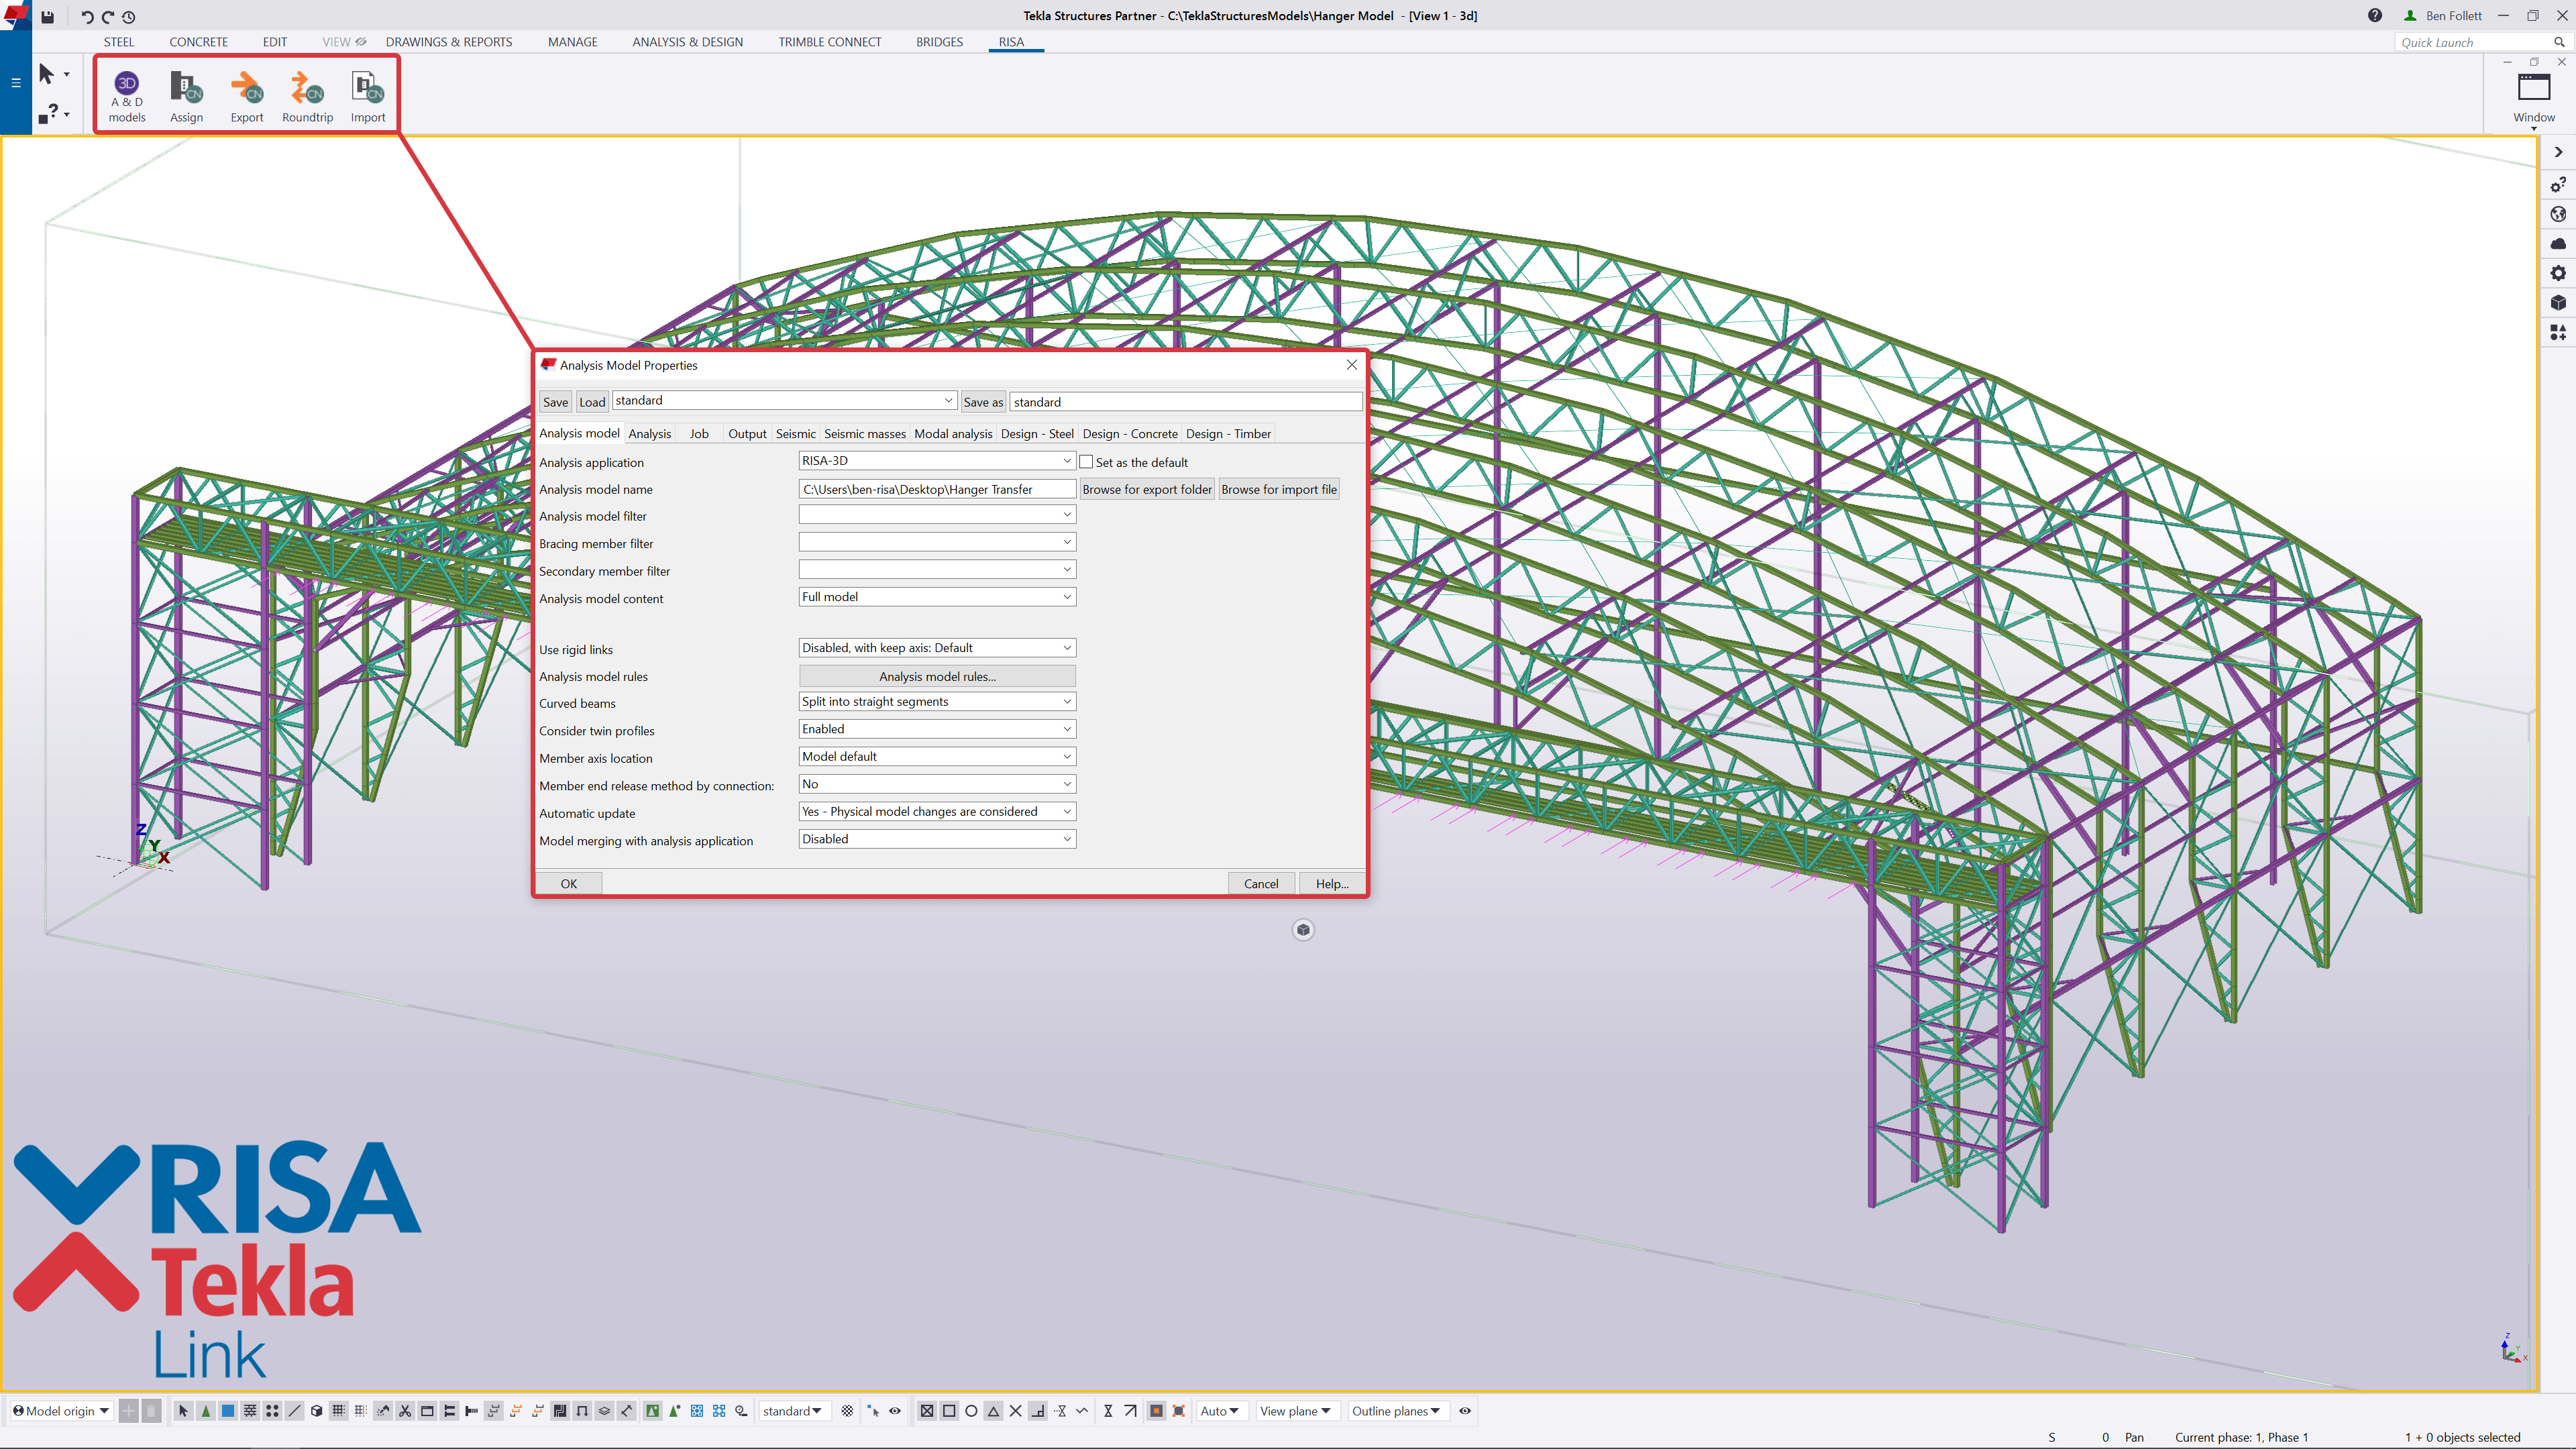This screenshot has width=2576, height=1449.
Task: Expand the Use rigid links dropdown
Action: [937, 648]
